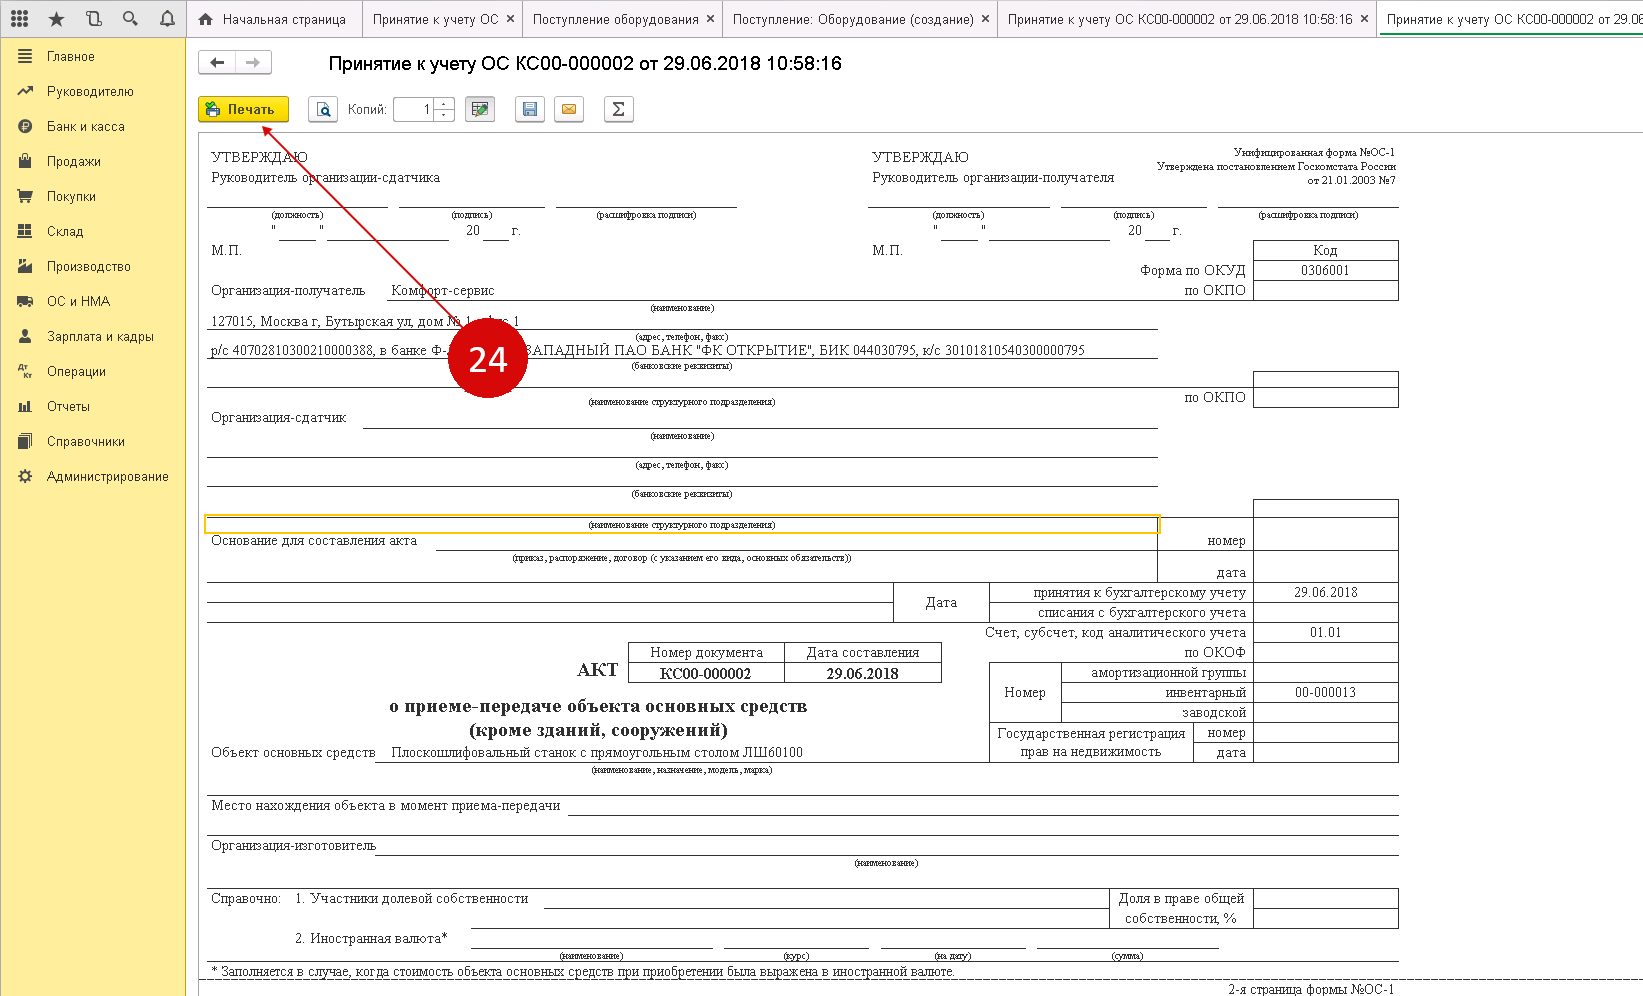
Task: Click the 'Производство' factory icon
Action: tap(25, 267)
